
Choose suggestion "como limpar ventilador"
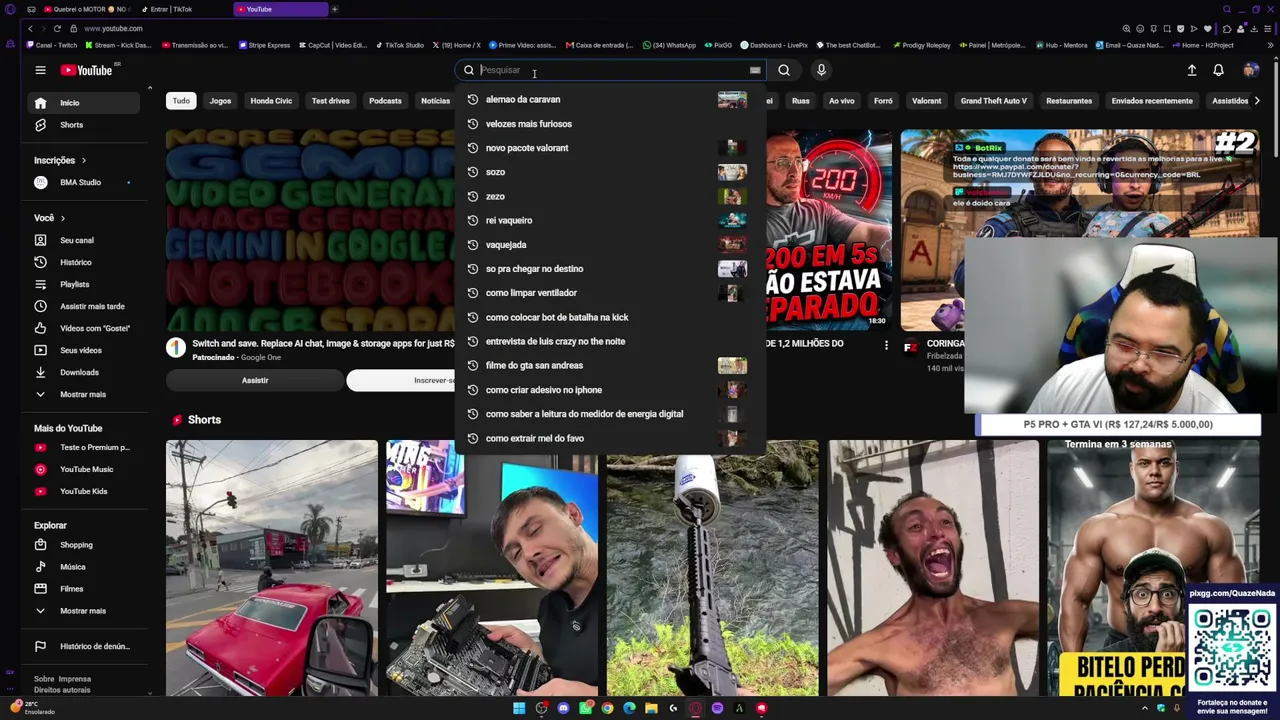[610, 293]
